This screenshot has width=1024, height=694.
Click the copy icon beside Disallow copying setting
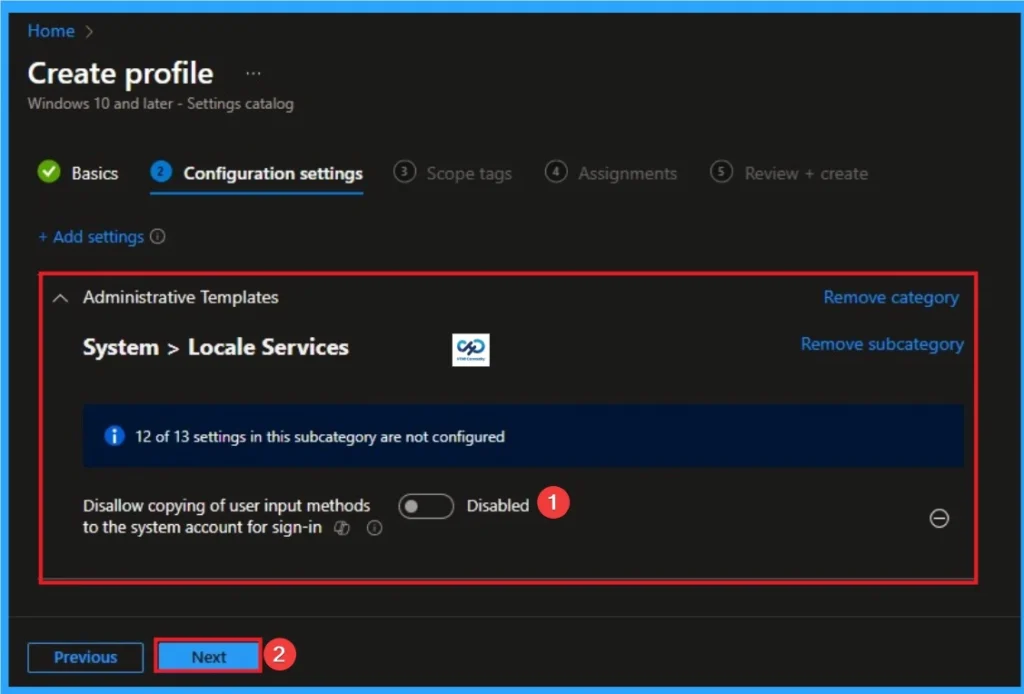(341, 527)
